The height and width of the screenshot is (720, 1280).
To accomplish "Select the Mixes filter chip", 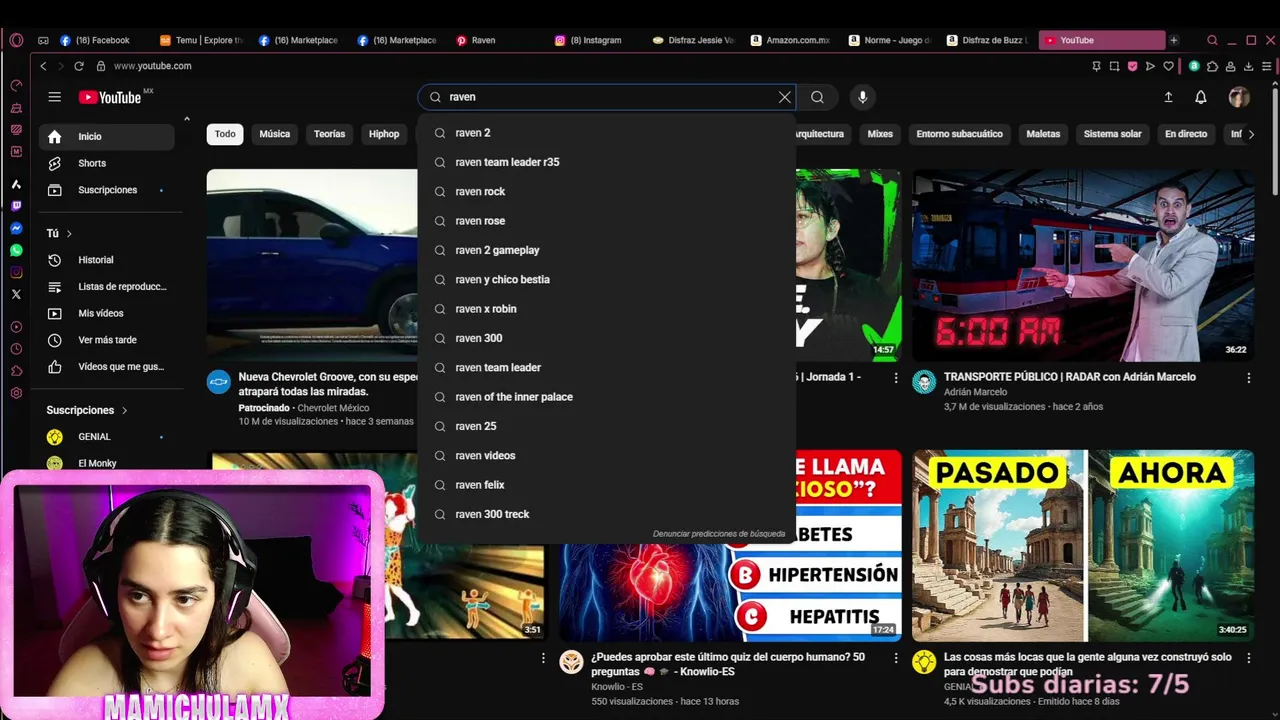I will [880, 134].
